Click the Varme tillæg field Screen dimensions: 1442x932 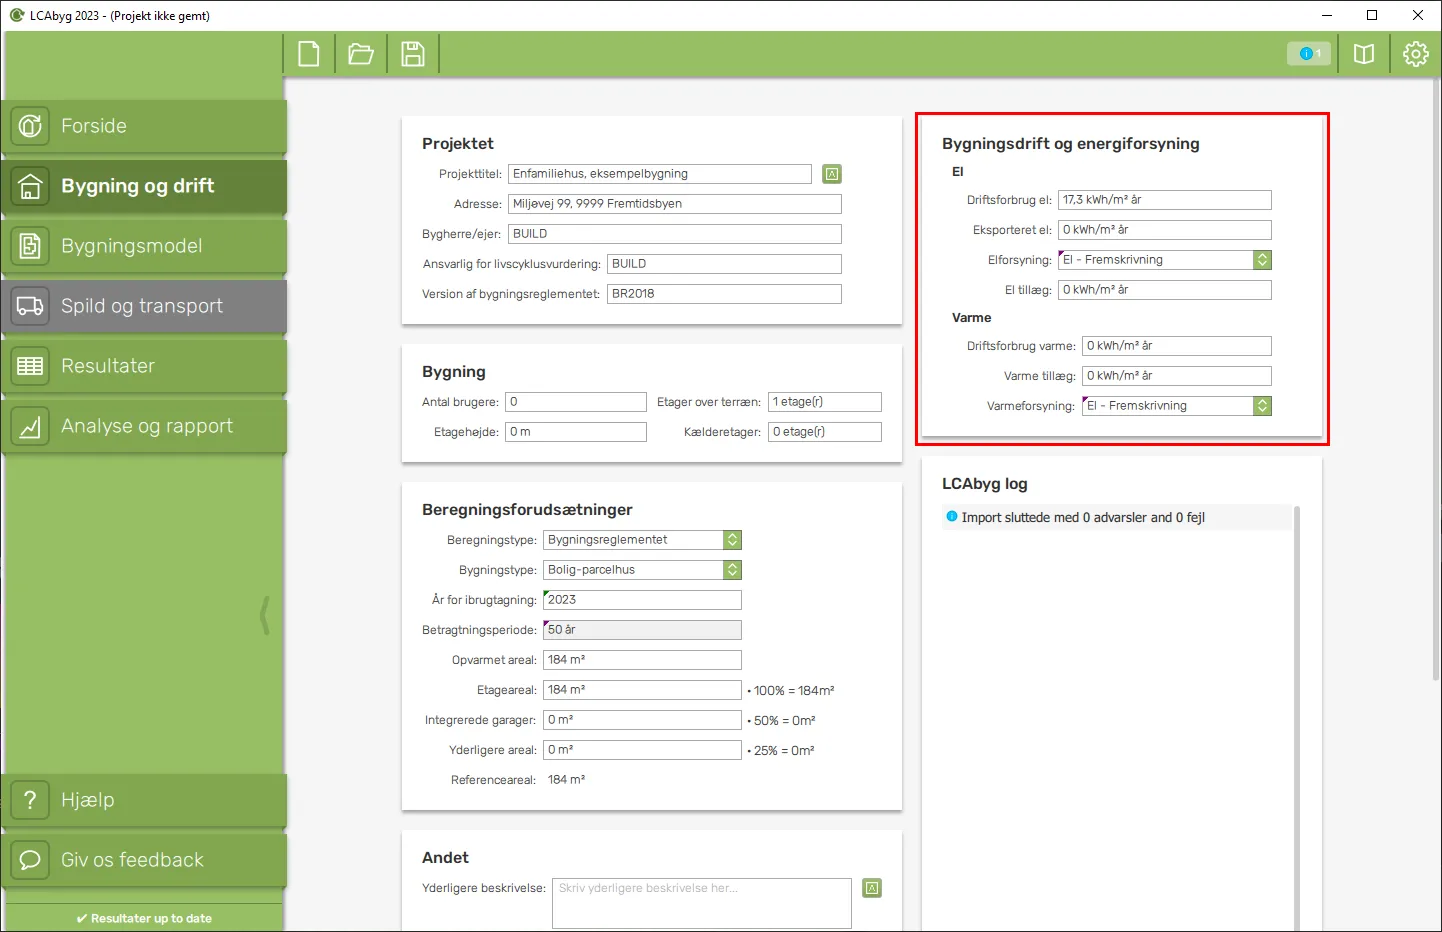coord(1177,376)
